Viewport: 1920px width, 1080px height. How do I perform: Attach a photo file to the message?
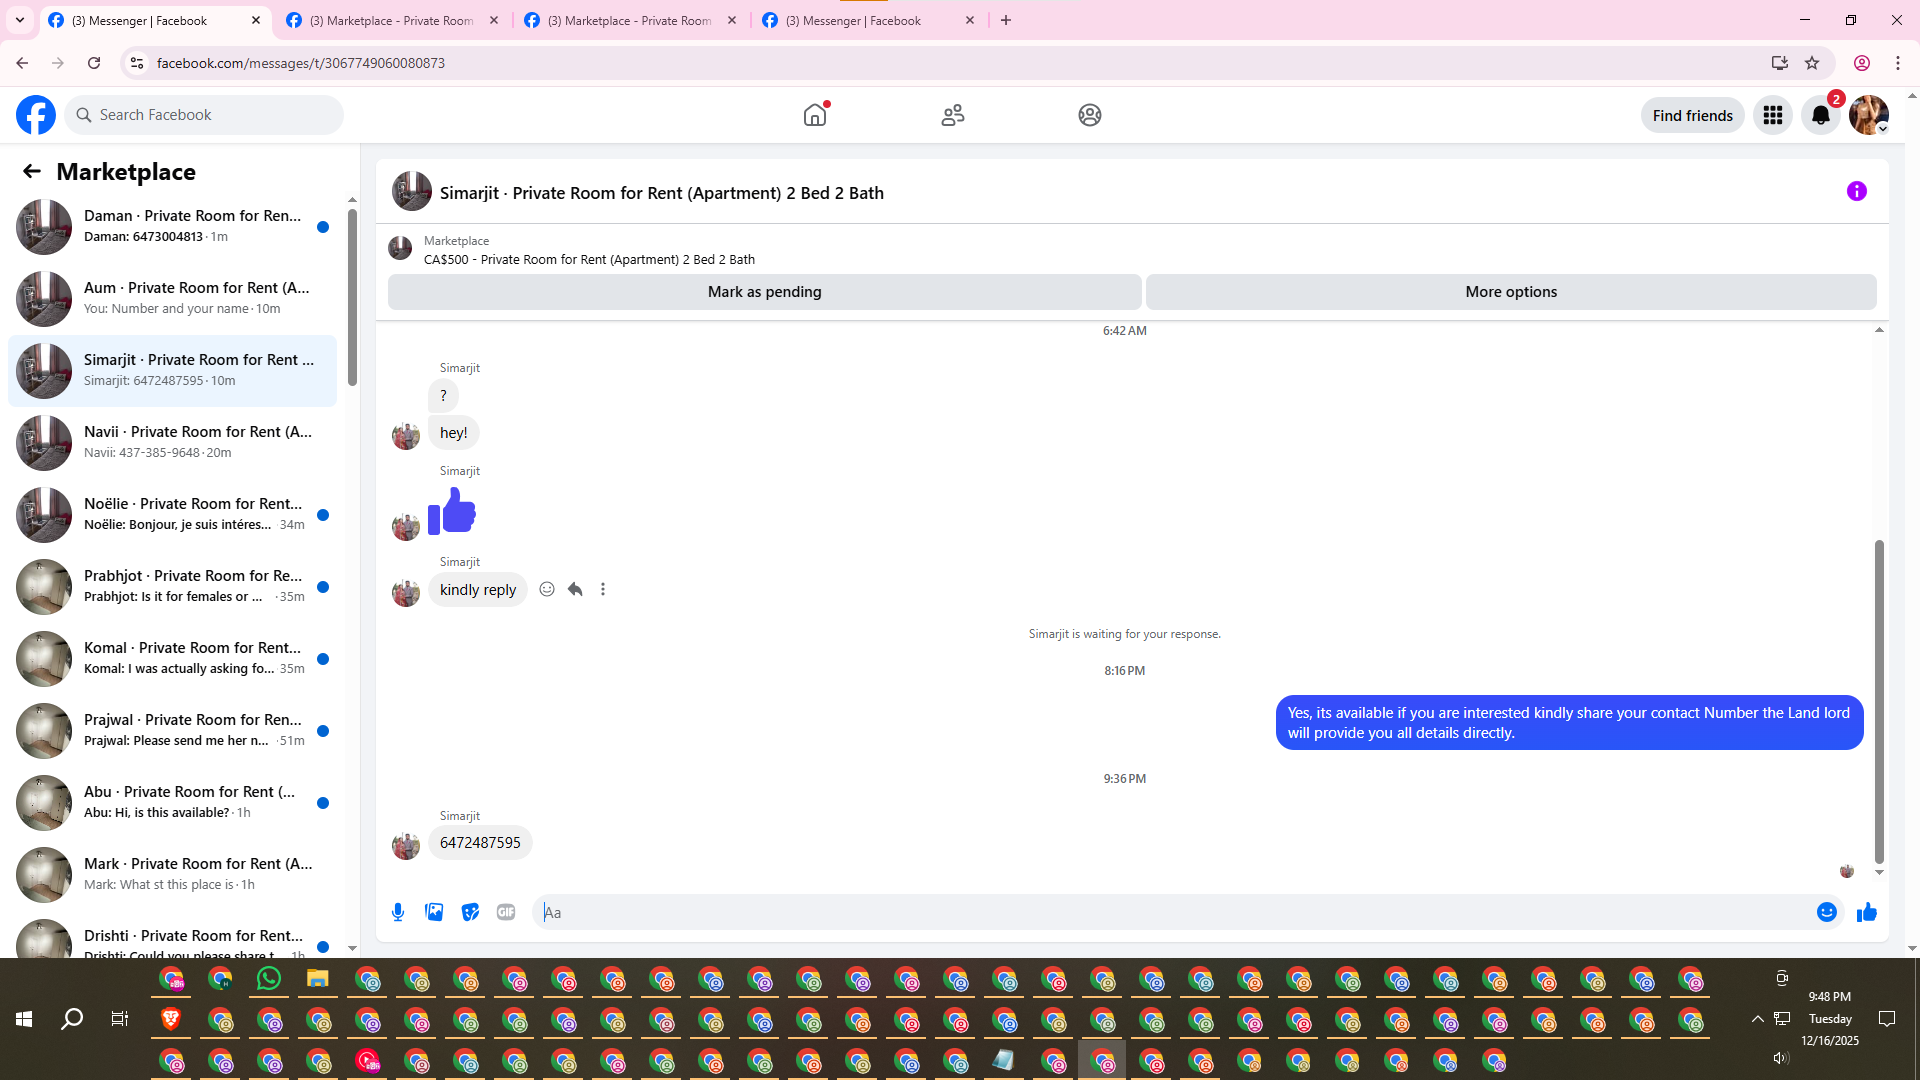[434, 912]
